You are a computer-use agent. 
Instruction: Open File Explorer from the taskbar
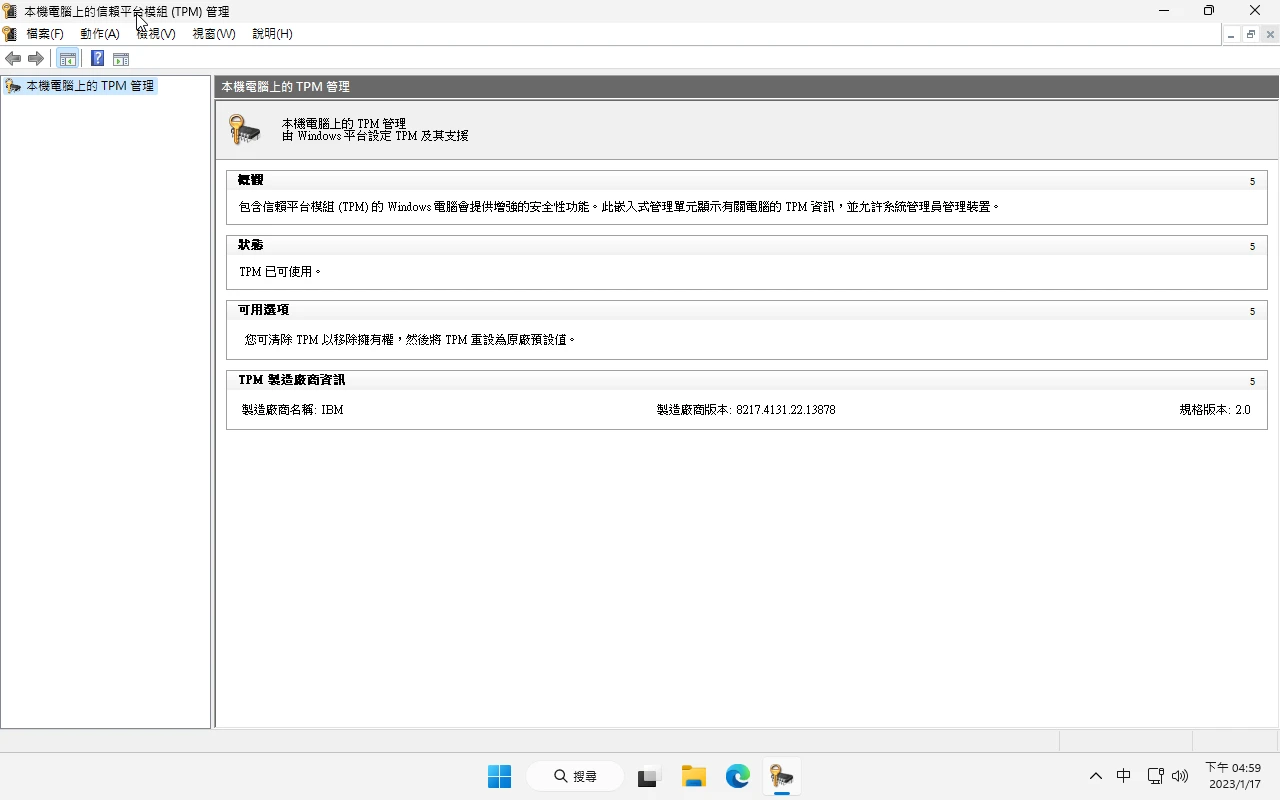[x=694, y=776]
